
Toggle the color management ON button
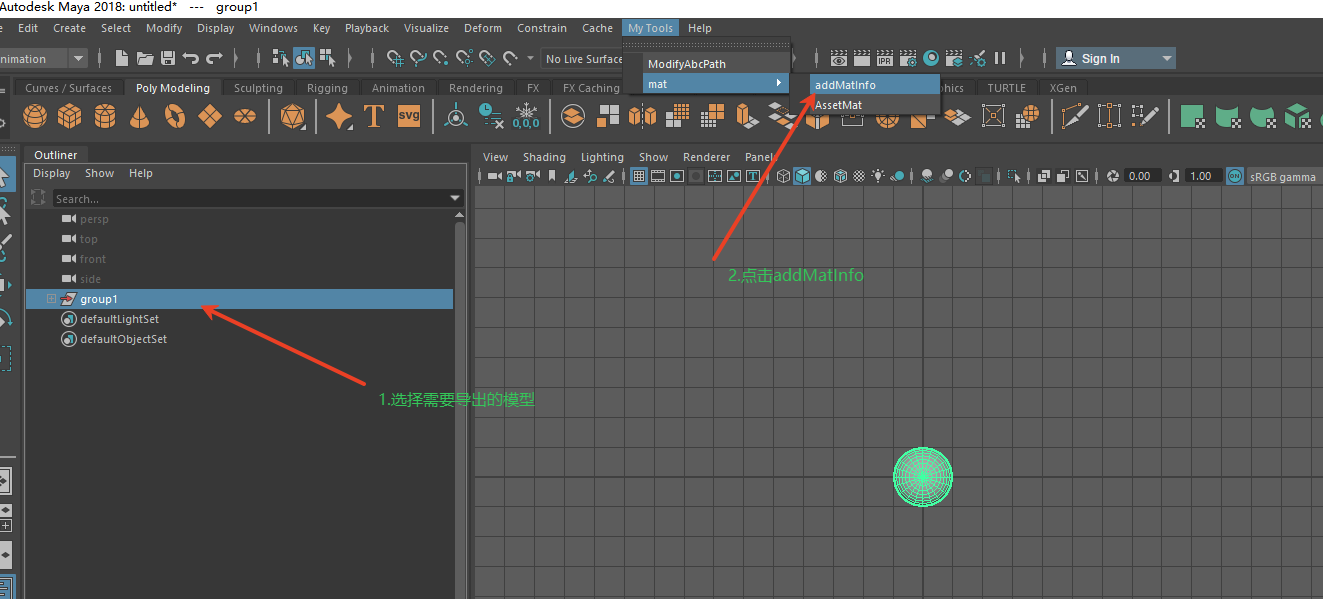(x=1234, y=176)
